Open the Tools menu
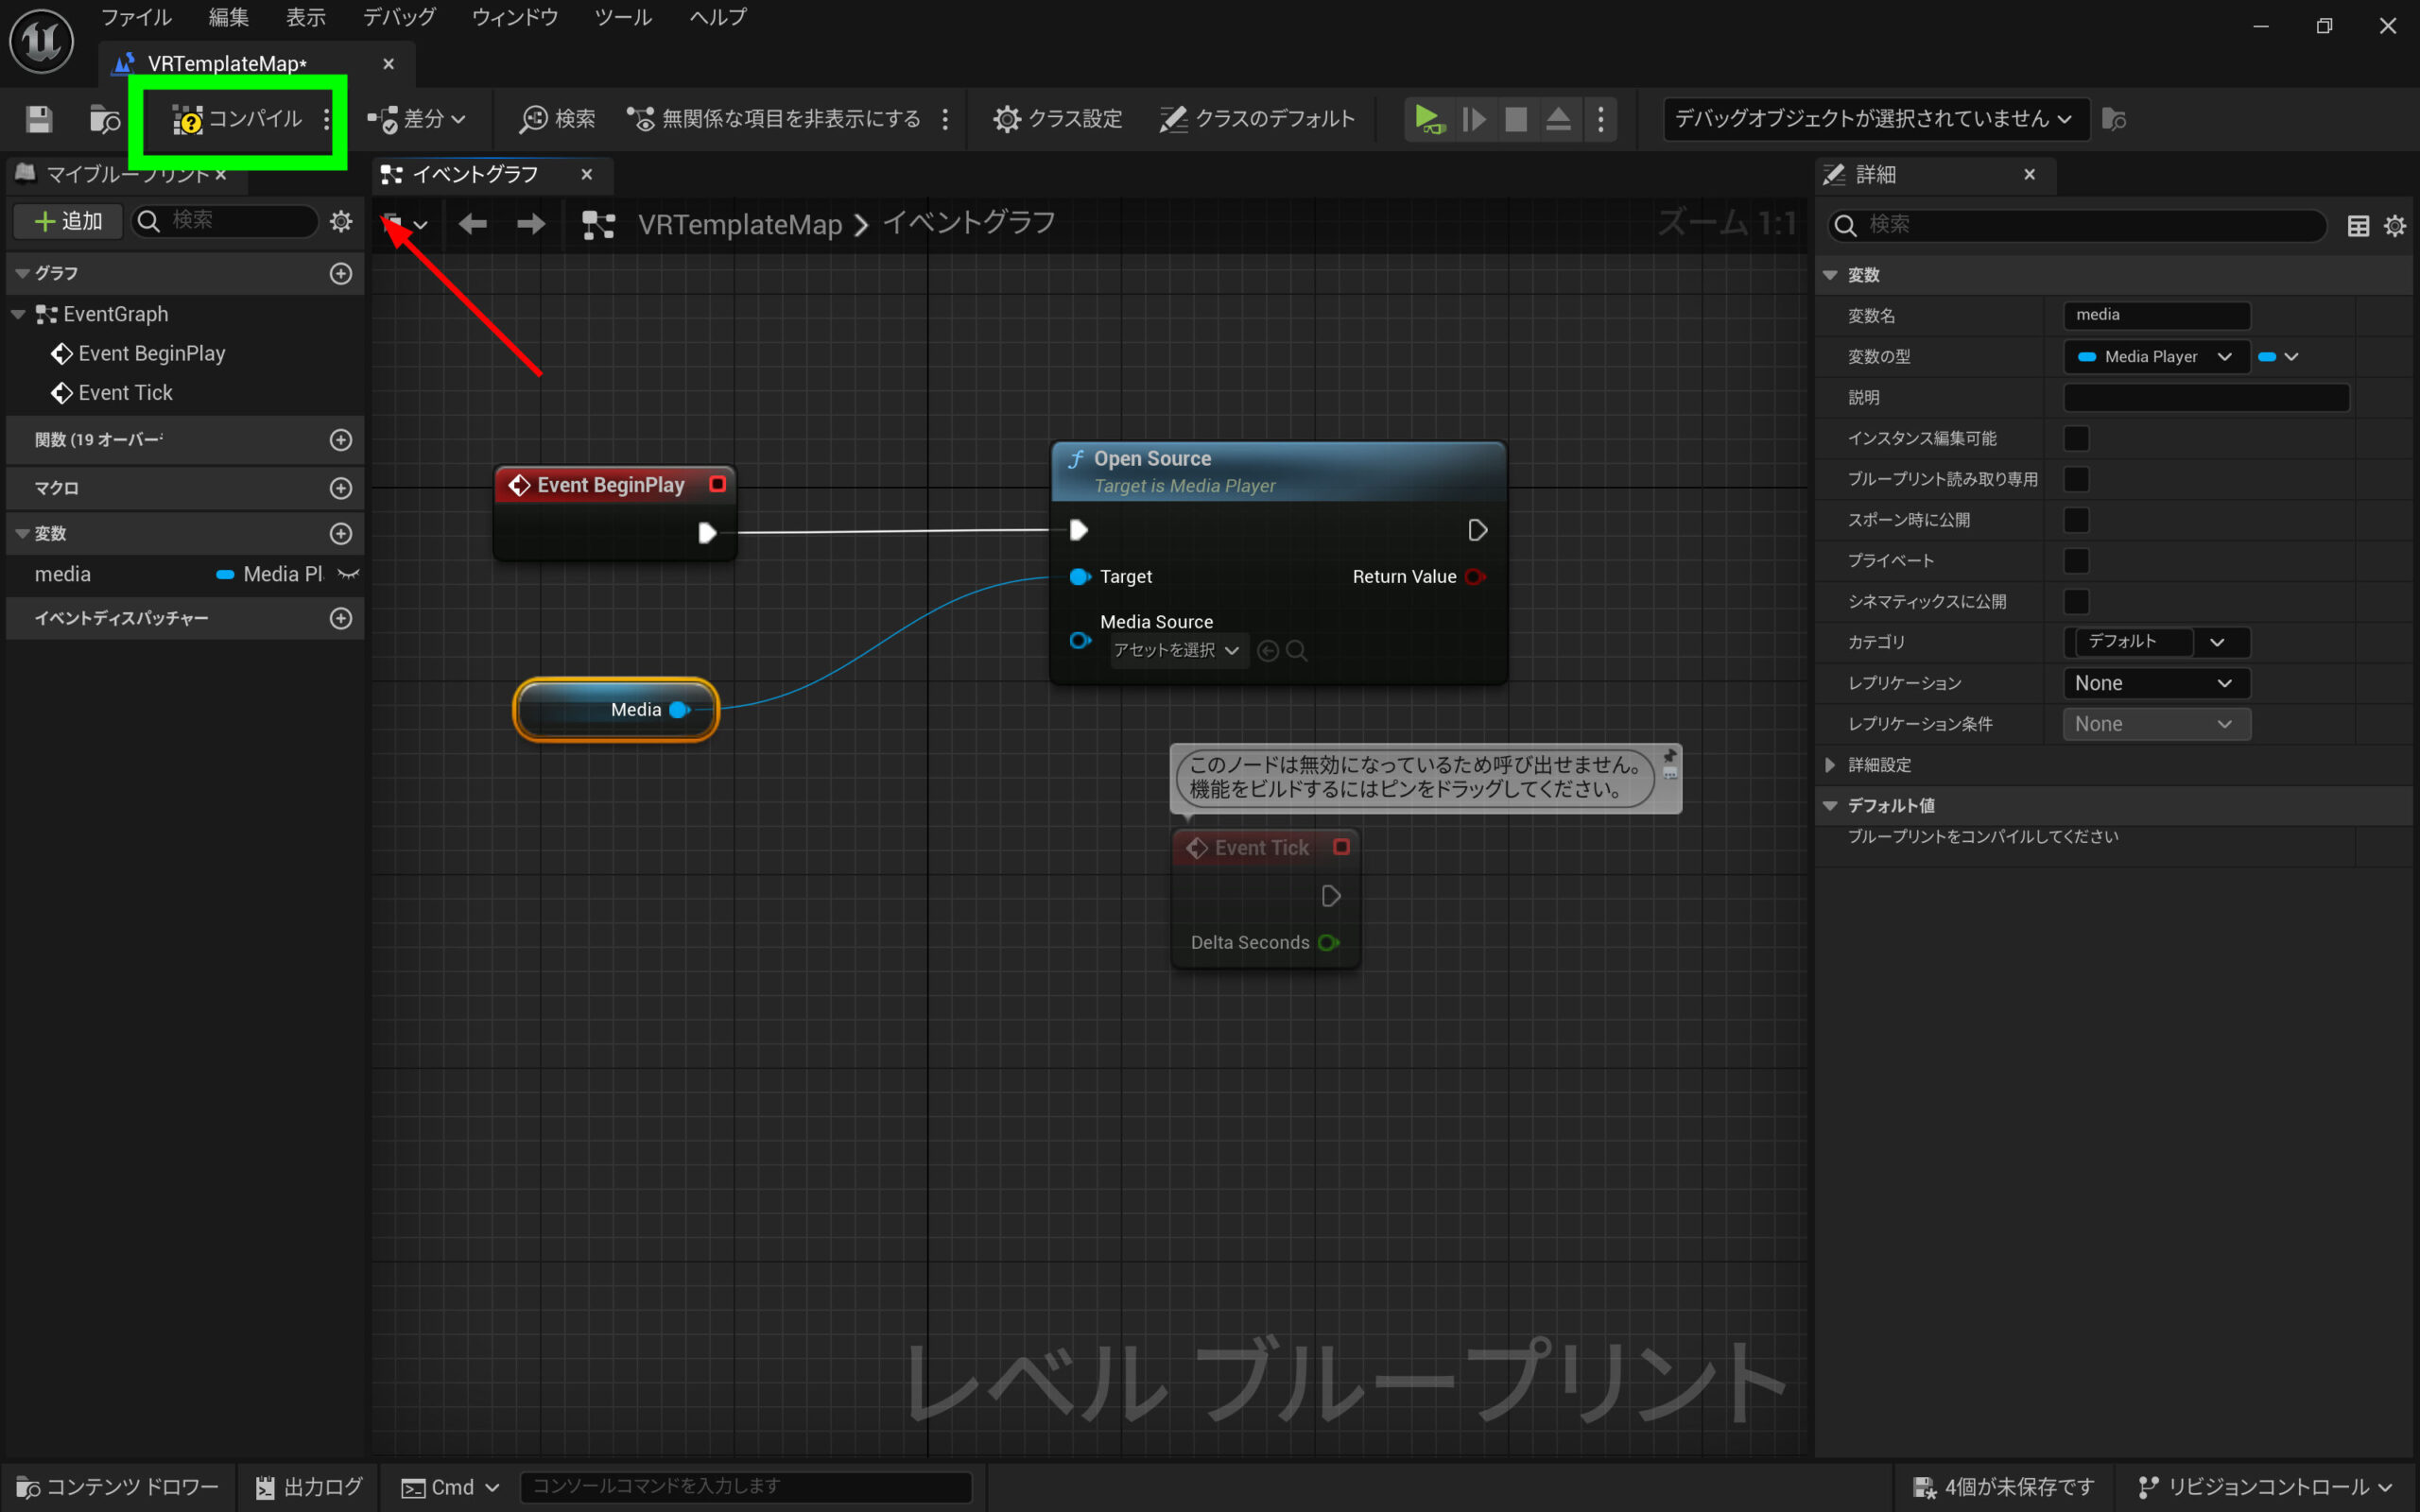The height and width of the screenshot is (1512, 2420). 622,17
